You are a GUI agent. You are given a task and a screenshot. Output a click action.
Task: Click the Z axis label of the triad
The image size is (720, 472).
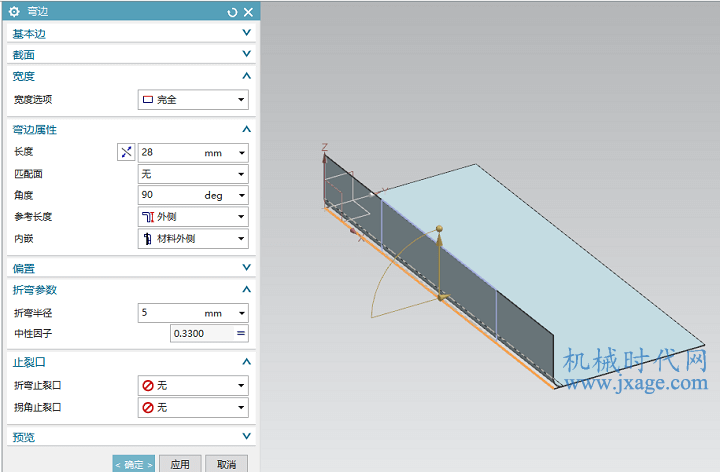click(325, 147)
